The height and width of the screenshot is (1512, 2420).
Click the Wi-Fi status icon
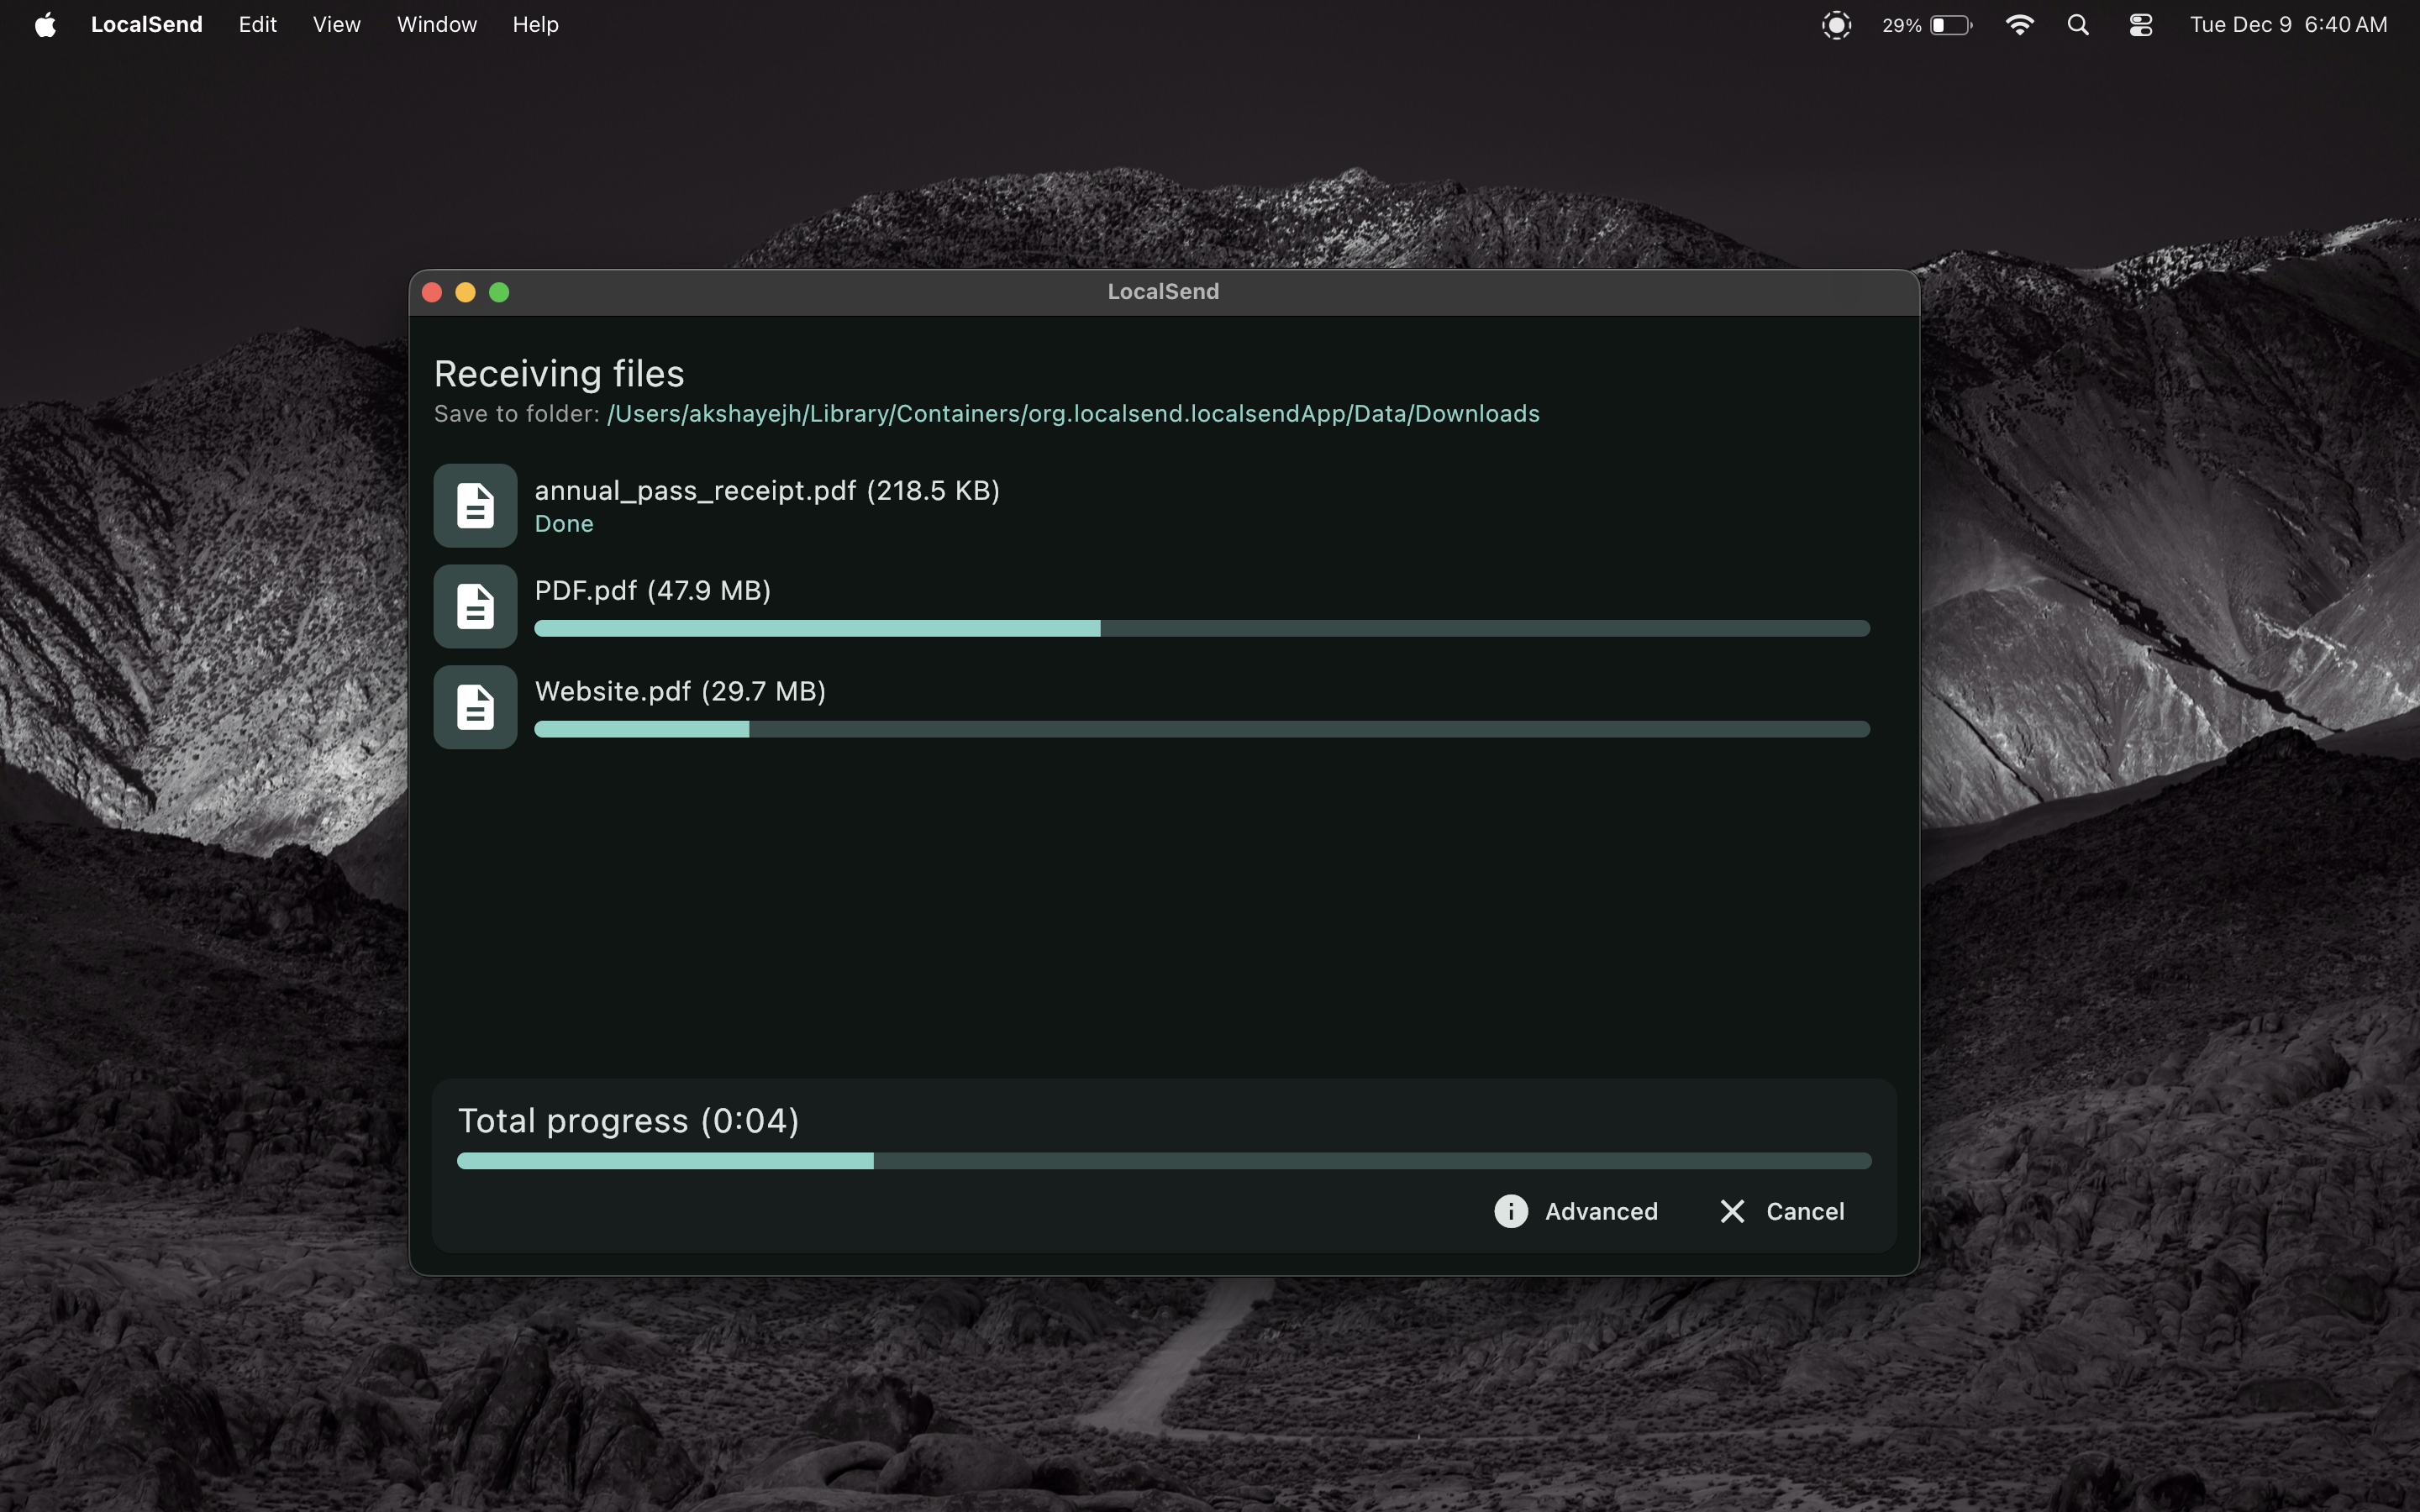[x=2020, y=24]
